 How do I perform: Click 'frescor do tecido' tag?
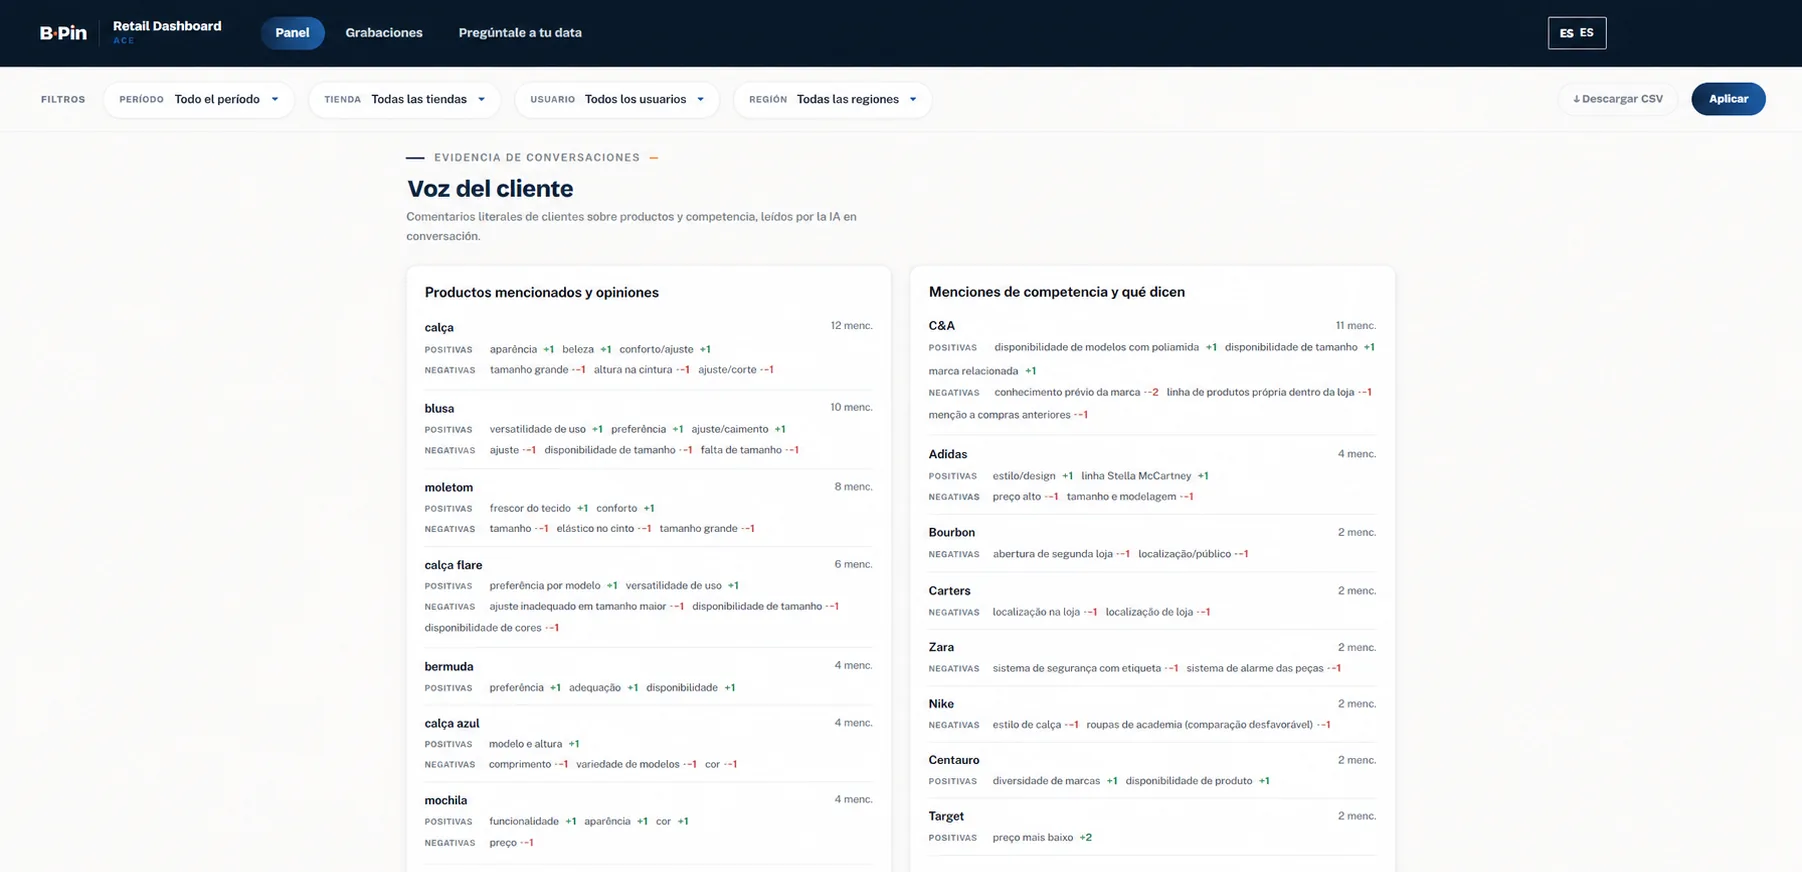530,508
